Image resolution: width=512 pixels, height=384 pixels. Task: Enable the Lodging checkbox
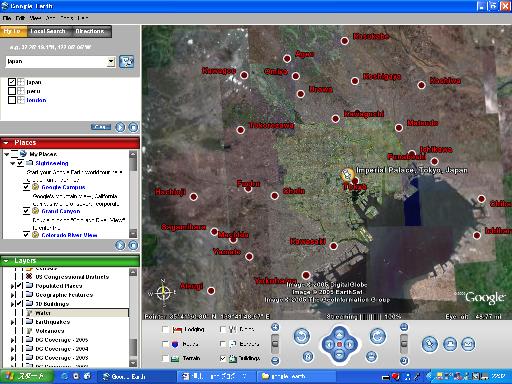click(x=165, y=329)
